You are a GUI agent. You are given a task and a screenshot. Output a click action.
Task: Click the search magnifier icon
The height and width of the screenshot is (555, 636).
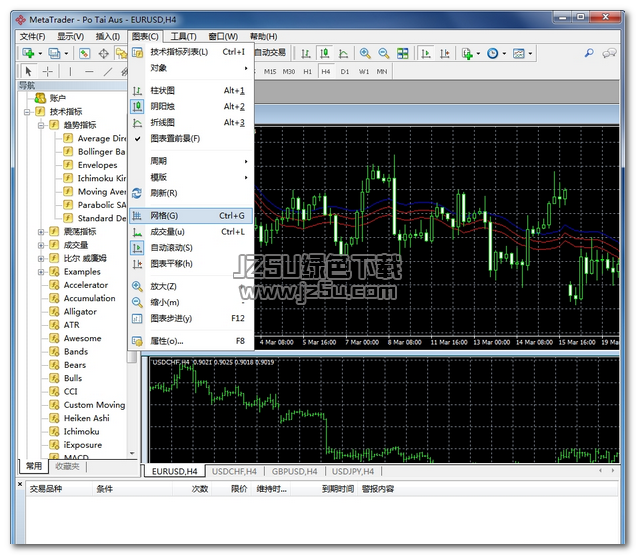[589, 53]
